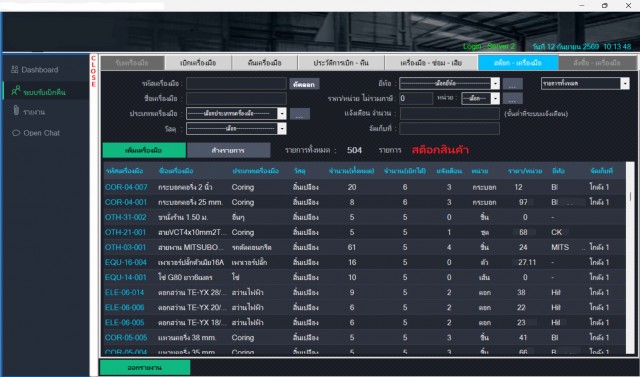Click the brand cell CK
Screen dimensions: 640x377
point(556,232)
